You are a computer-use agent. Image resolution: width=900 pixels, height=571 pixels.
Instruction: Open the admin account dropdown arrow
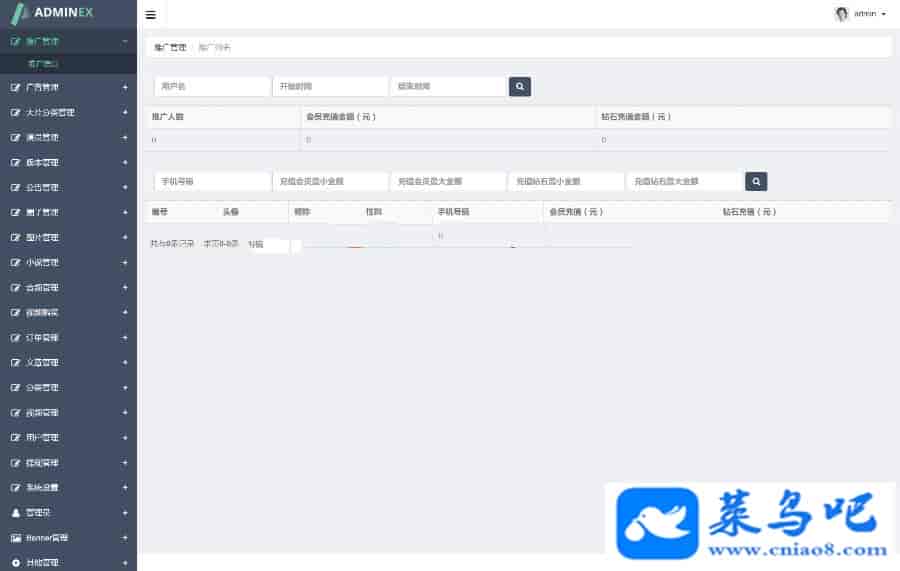click(884, 14)
